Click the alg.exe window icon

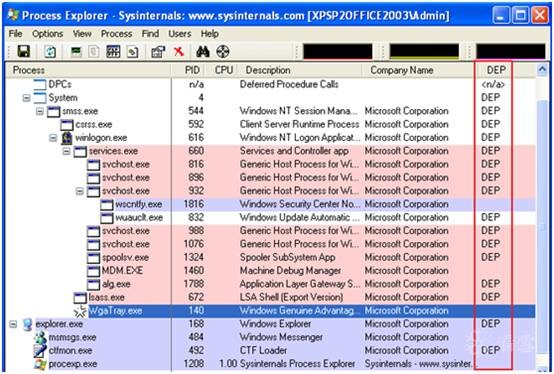pyautogui.click(x=93, y=284)
